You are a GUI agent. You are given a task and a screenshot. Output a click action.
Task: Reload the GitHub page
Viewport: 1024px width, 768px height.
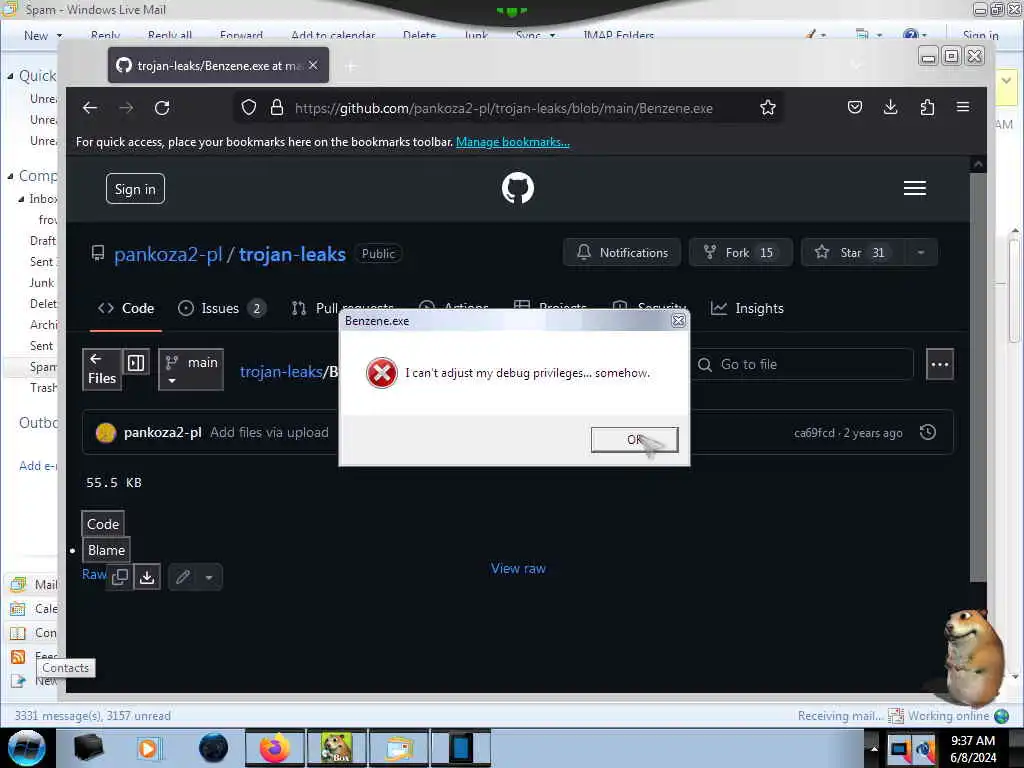(x=162, y=108)
